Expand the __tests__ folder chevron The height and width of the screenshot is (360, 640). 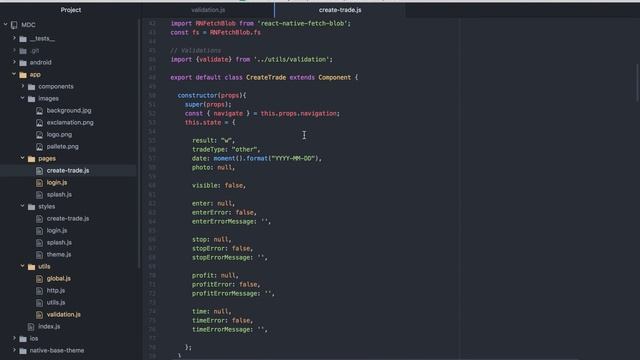coord(14,38)
